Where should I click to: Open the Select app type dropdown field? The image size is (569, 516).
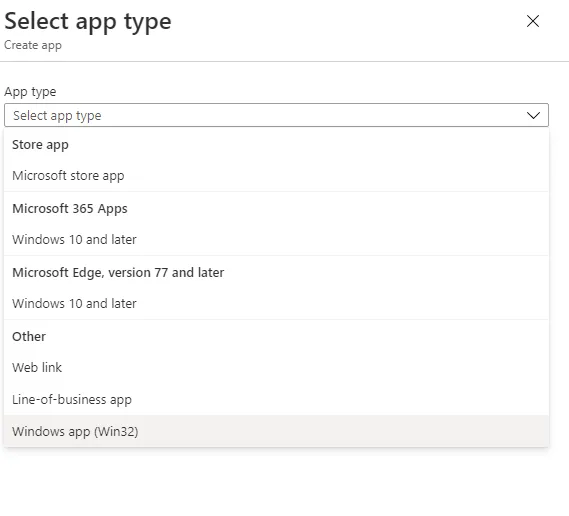click(276, 115)
